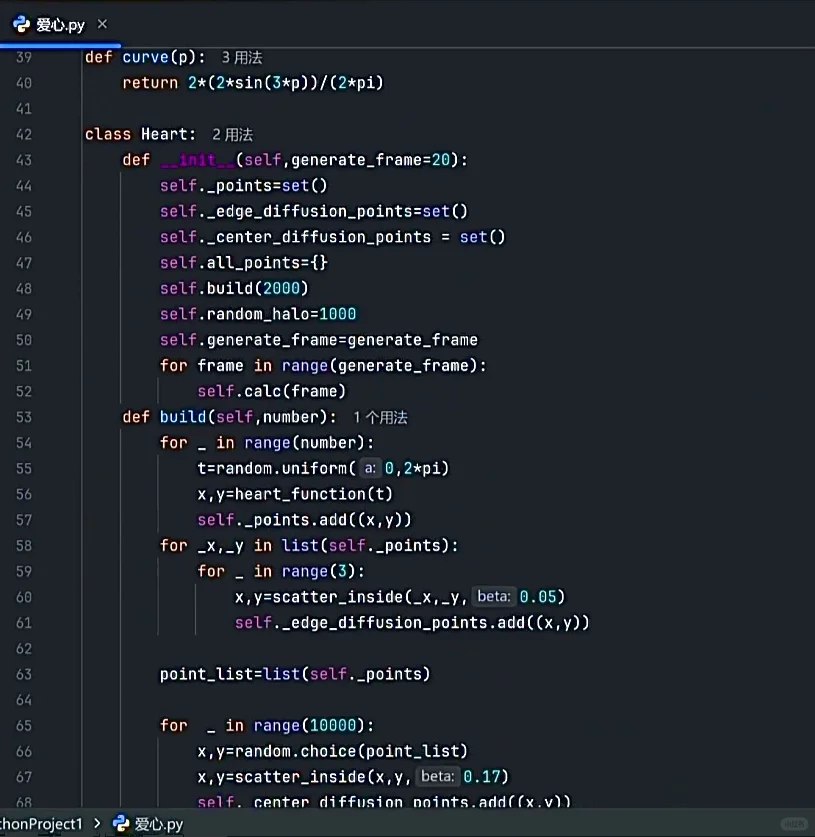Open the honProject1 breadcrumb item
Image resolution: width=815 pixels, height=837 pixels.
coord(42,824)
